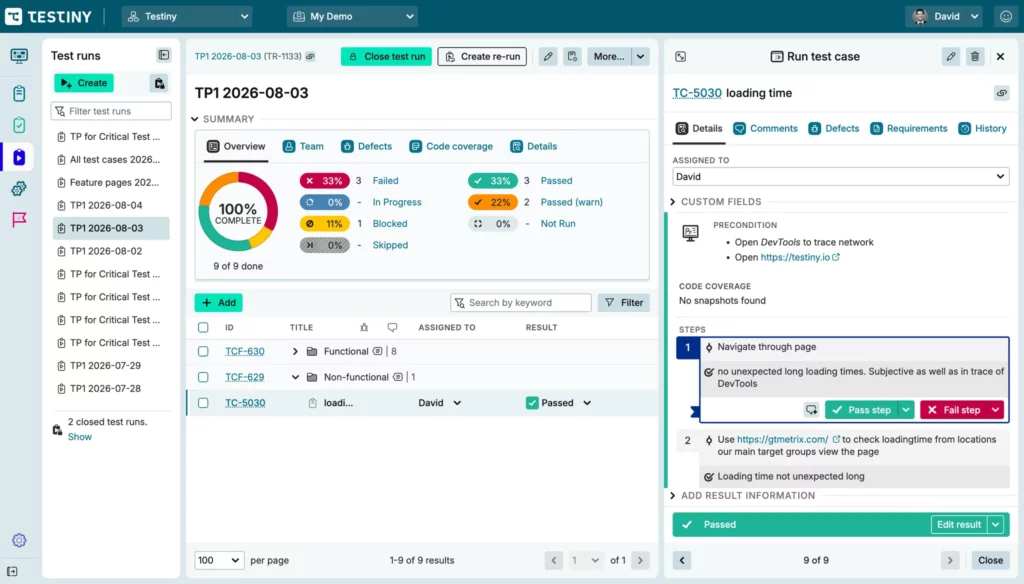Viewport: 1024px width, 584px height.
Task: Switch to the Team tab
Action: coord(303,146)
